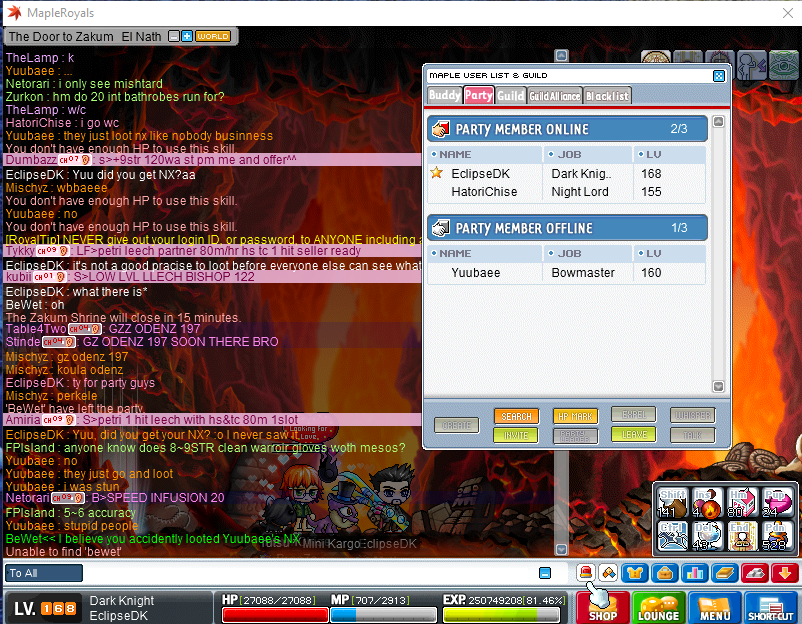Open the Stats bar chart icon
This screenshot has height=624, width=802.
coord(694,573)
